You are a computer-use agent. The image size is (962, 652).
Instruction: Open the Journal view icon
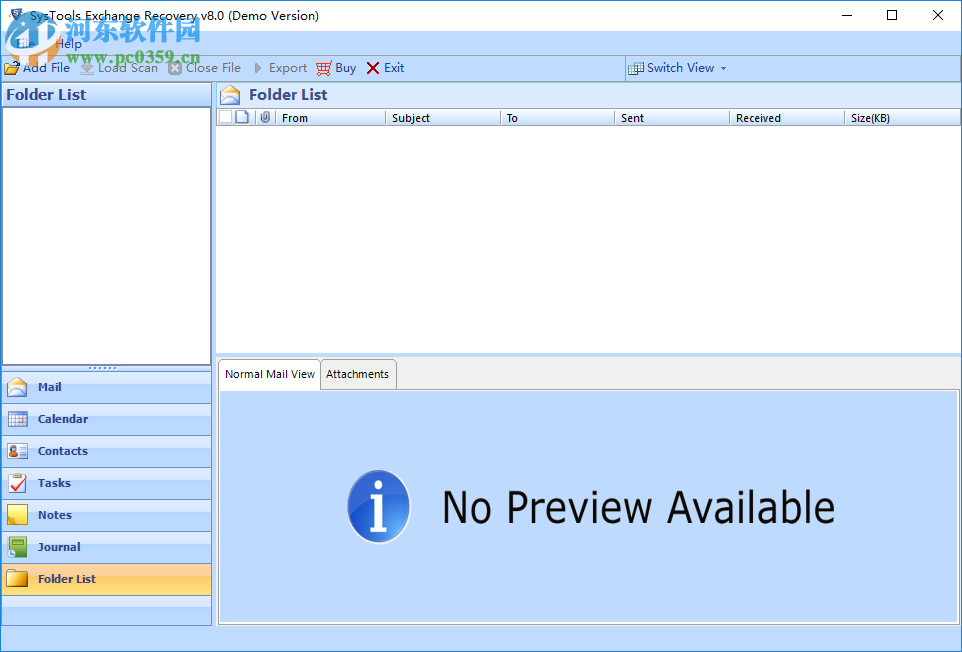pos(17,547)
